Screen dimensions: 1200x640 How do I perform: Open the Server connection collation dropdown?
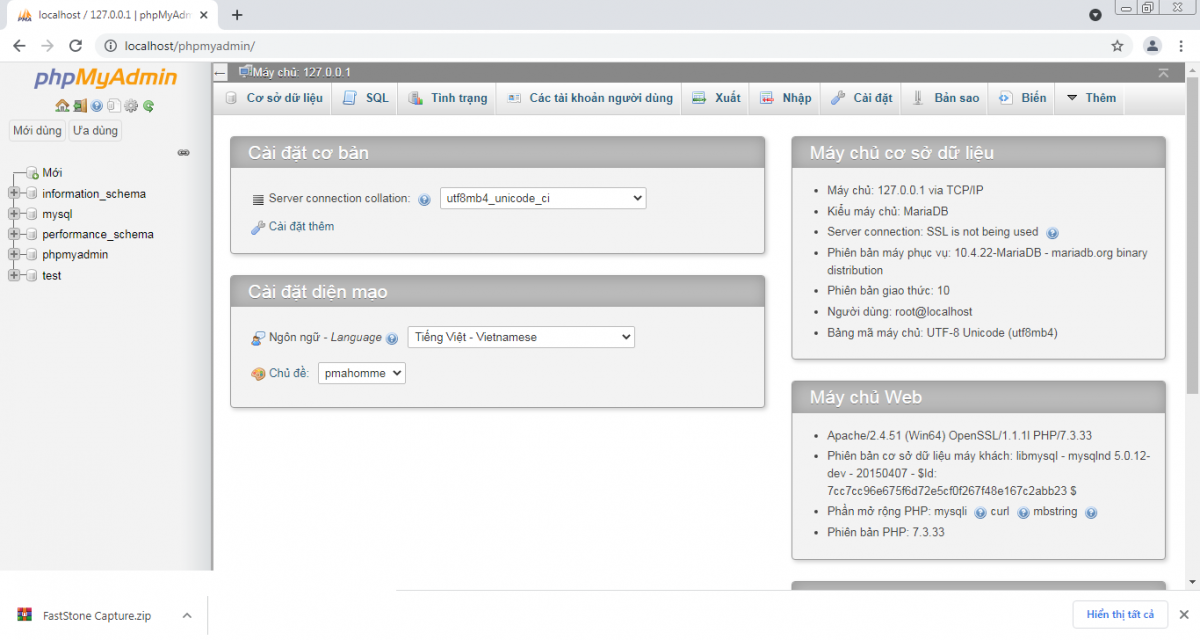coord(543,198)
